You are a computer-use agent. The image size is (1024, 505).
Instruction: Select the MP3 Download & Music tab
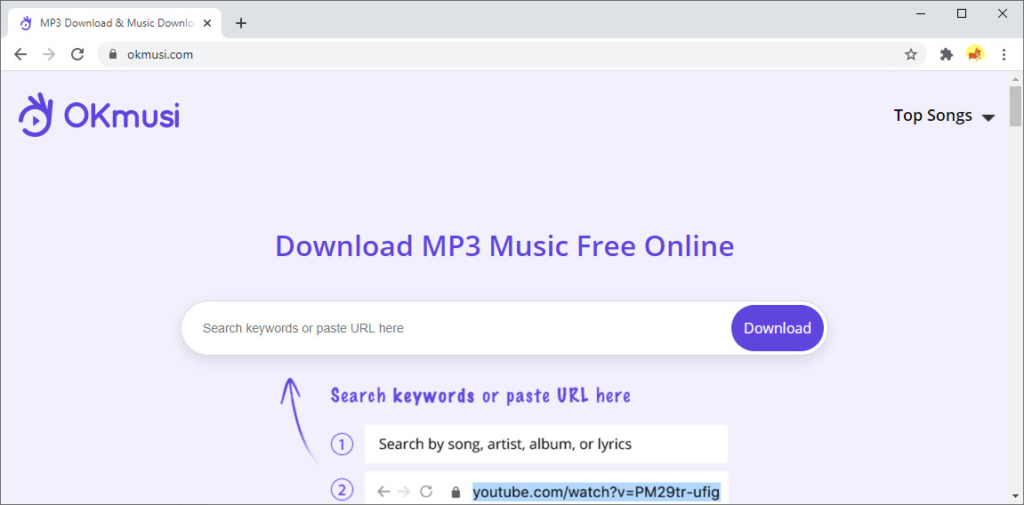point(115,23)
